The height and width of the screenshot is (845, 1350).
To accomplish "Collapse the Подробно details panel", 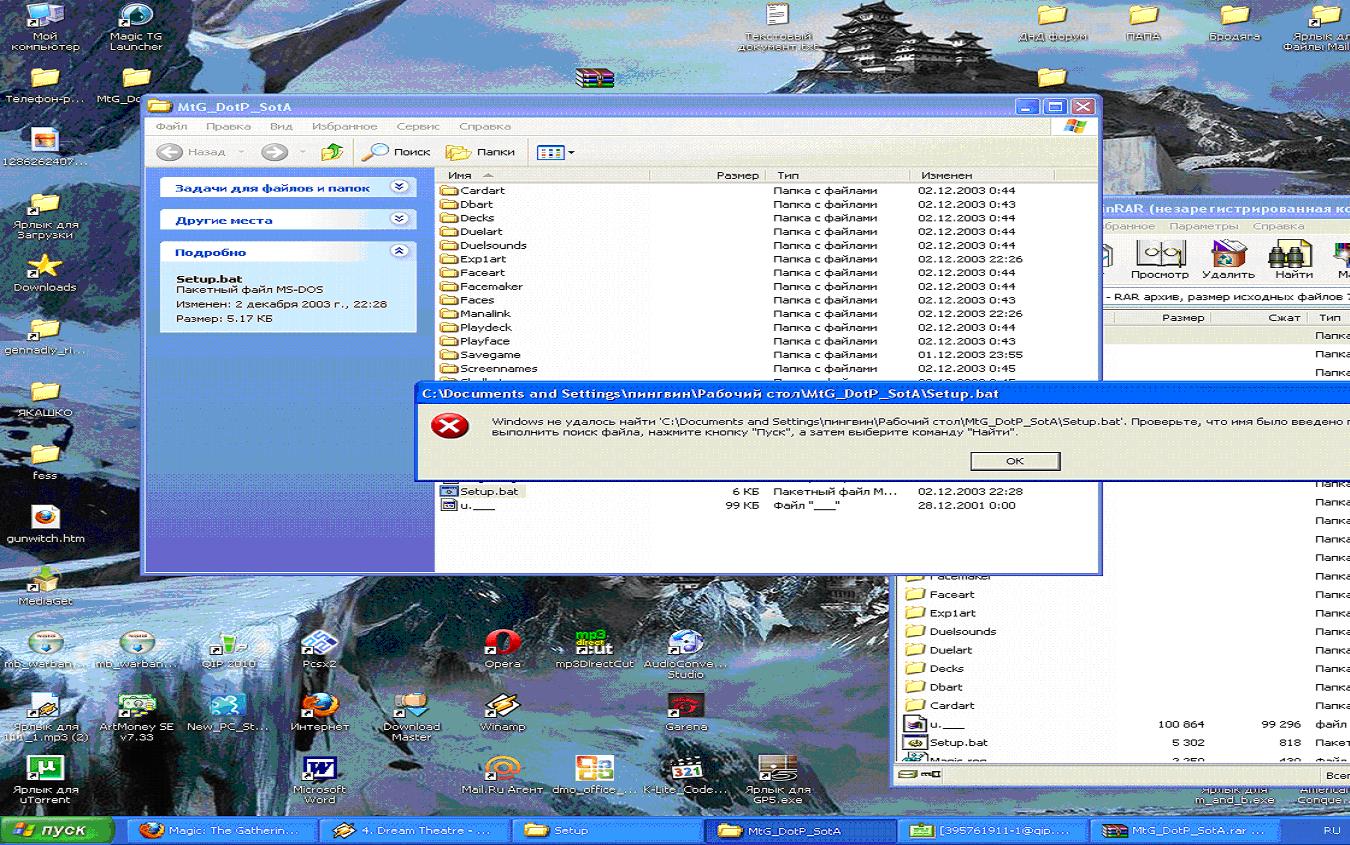I will pyautogui.click(x=399, y=251).
